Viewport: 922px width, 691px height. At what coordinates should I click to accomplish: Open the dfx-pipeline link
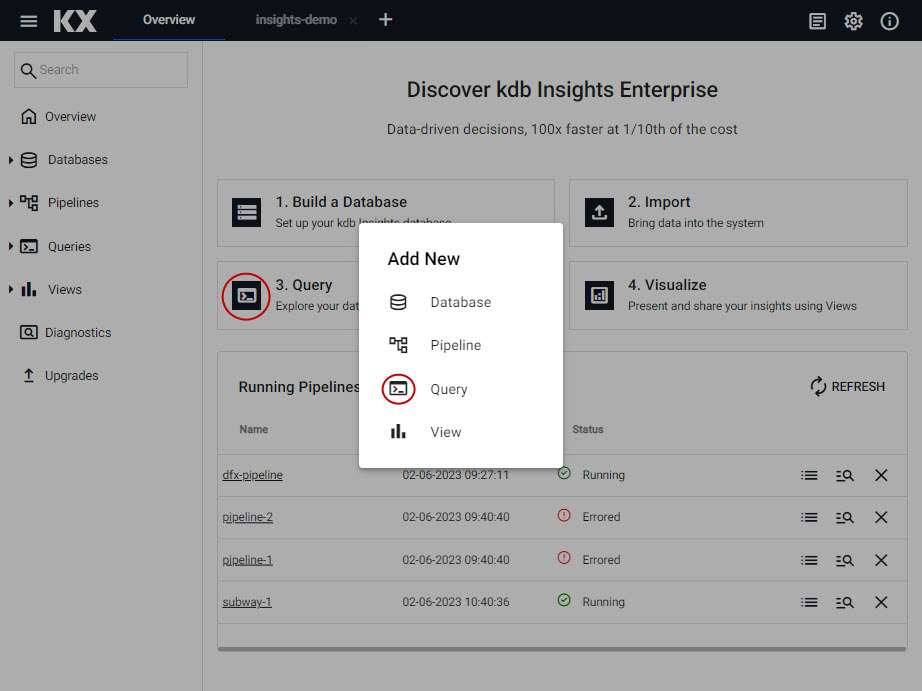[252, 475]
